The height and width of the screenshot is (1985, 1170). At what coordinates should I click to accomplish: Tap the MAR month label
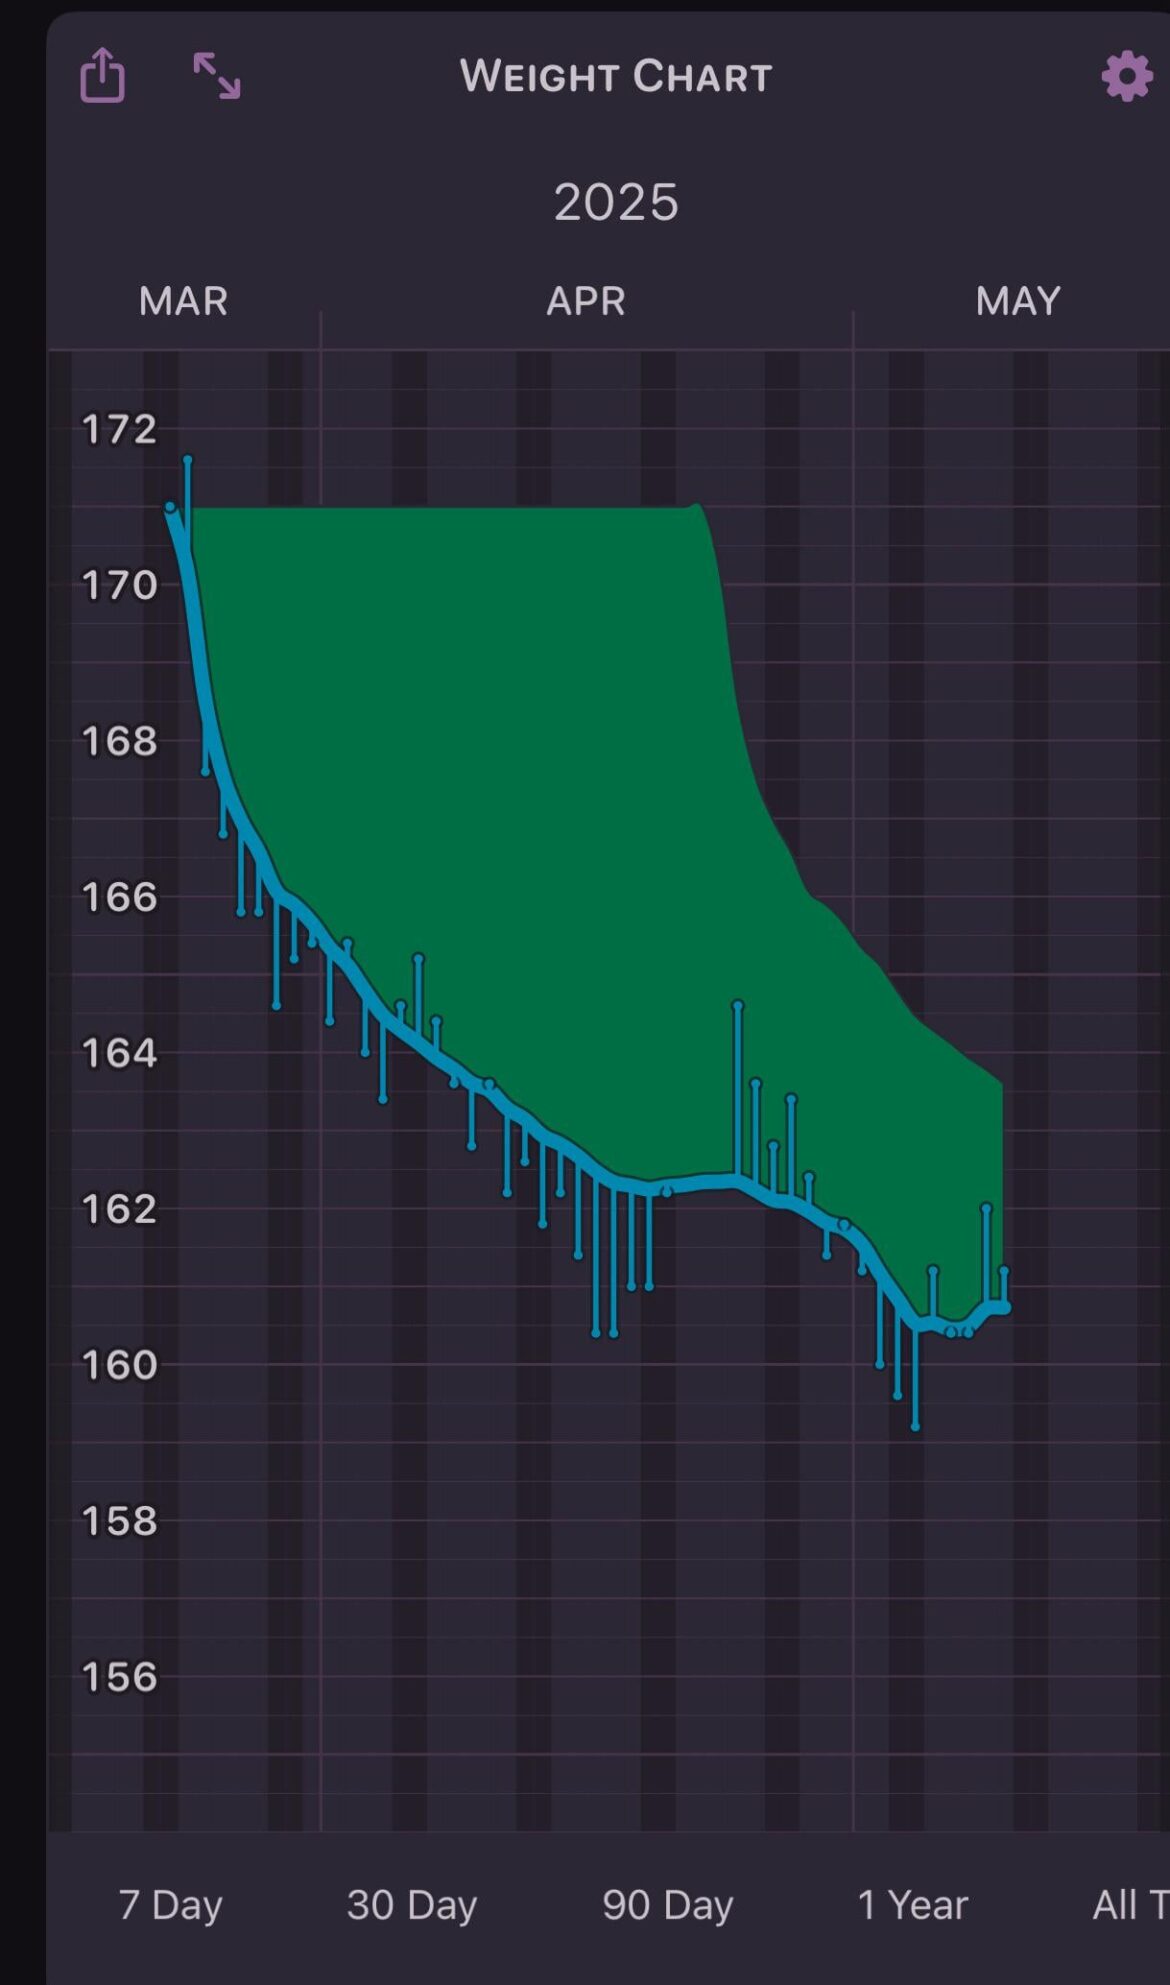point(183,301)
